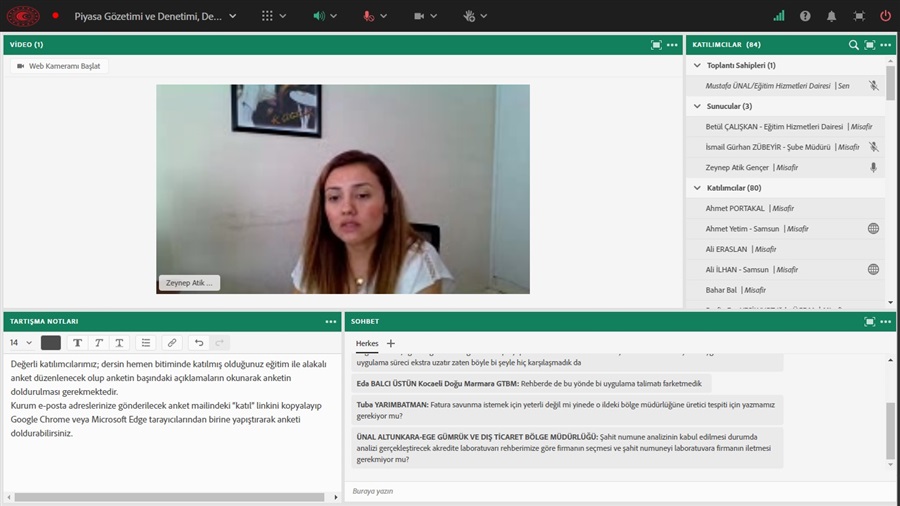Click the Buraya yazın chat input field

click(622, 491)
